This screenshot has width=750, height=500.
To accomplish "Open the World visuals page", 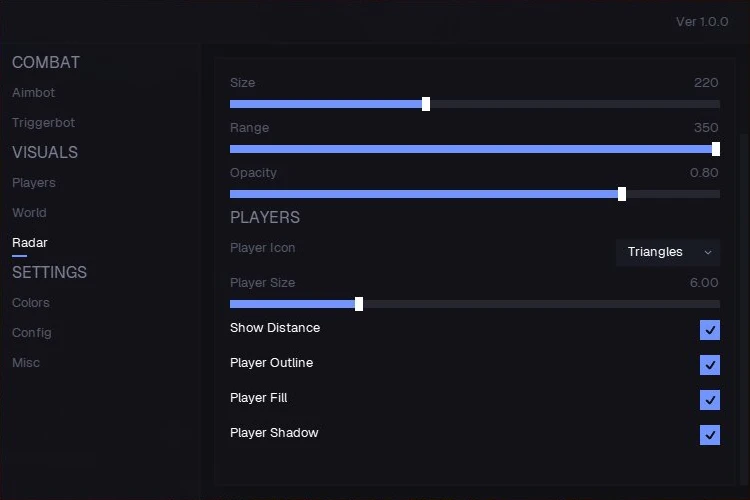I will coord(29,212).
